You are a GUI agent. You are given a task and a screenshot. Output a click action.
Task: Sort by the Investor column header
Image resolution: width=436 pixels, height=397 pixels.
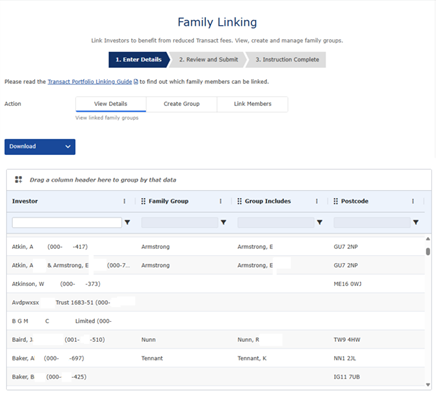click(25, 201)
